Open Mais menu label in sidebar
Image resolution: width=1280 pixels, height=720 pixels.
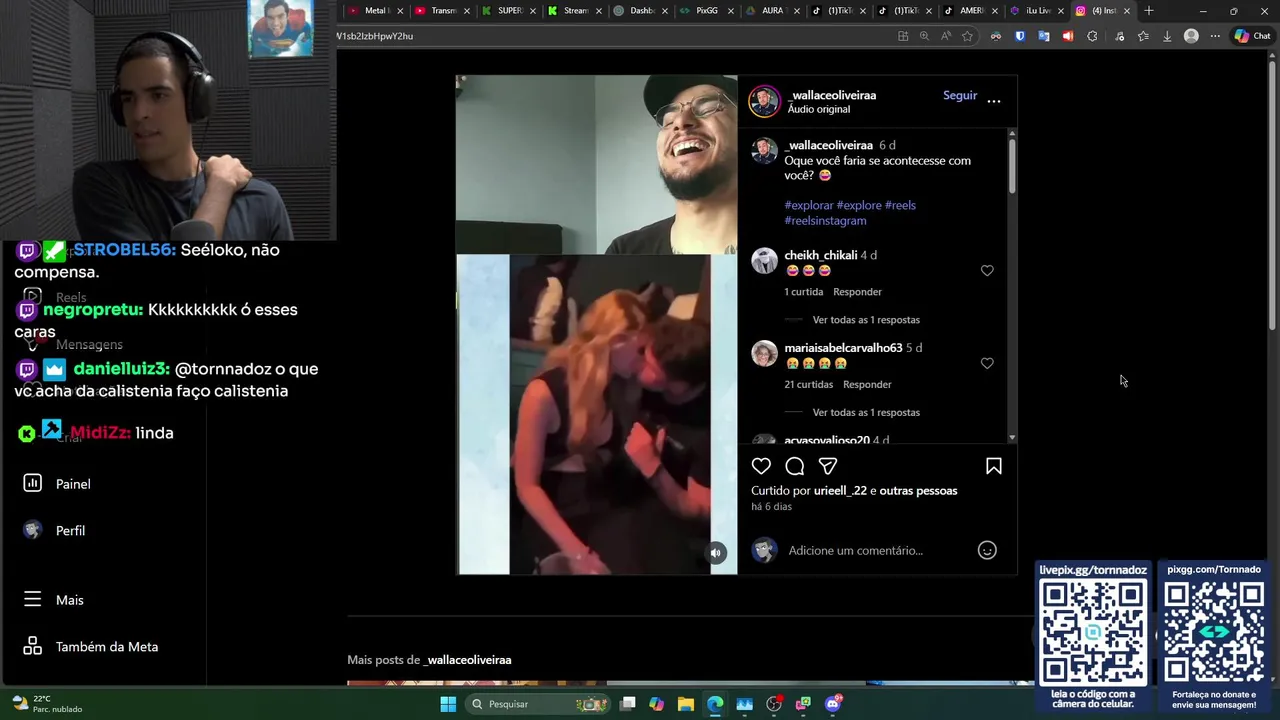[x=70, y=600]
